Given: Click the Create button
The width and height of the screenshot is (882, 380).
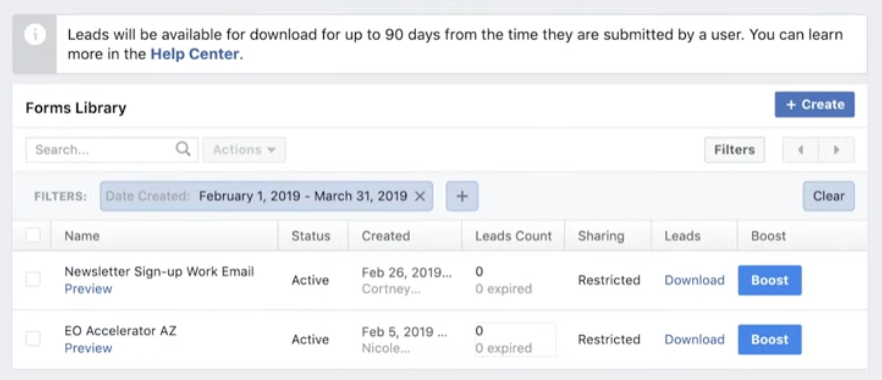Looking at the screenshot, I should [x=814, y=105].
